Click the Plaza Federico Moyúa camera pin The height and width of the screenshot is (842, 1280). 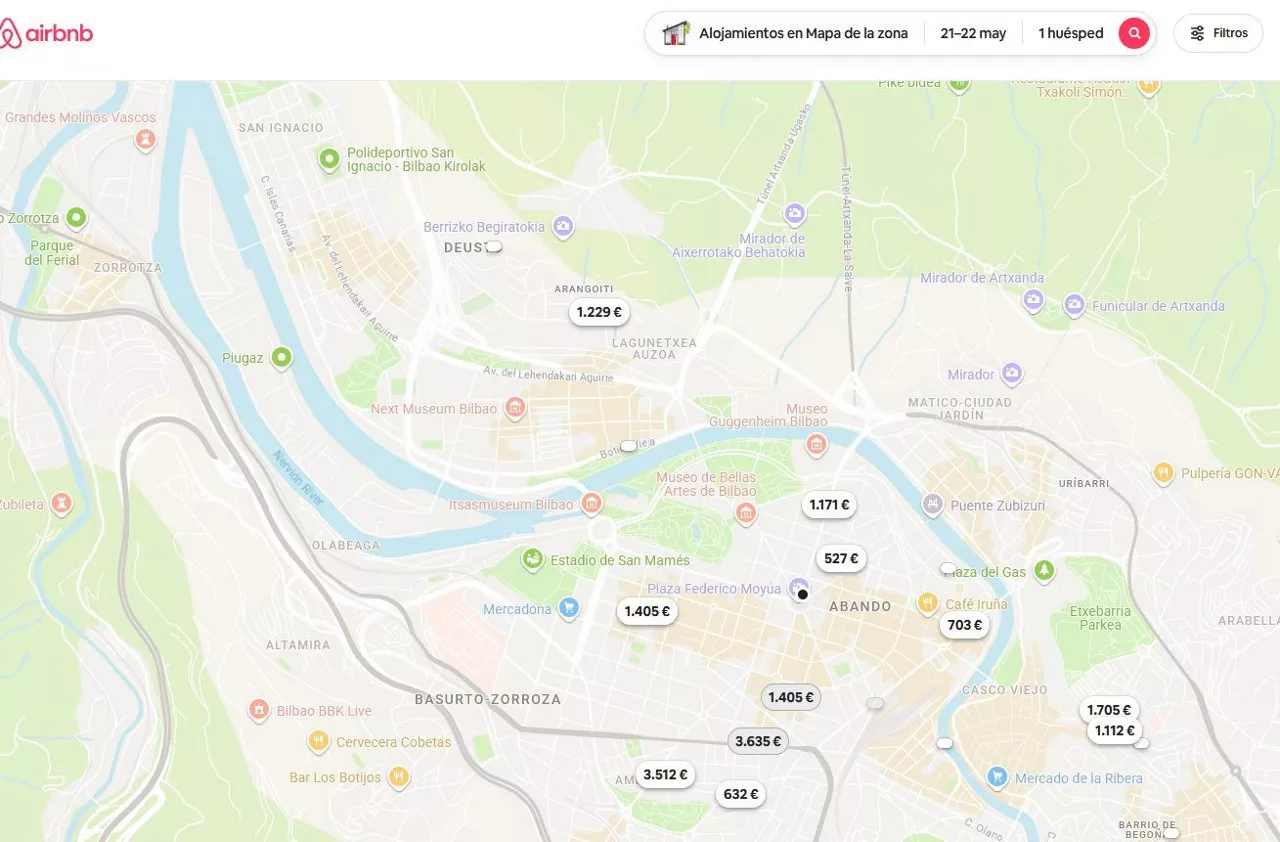pyautogui.click(x=798, y=587)
